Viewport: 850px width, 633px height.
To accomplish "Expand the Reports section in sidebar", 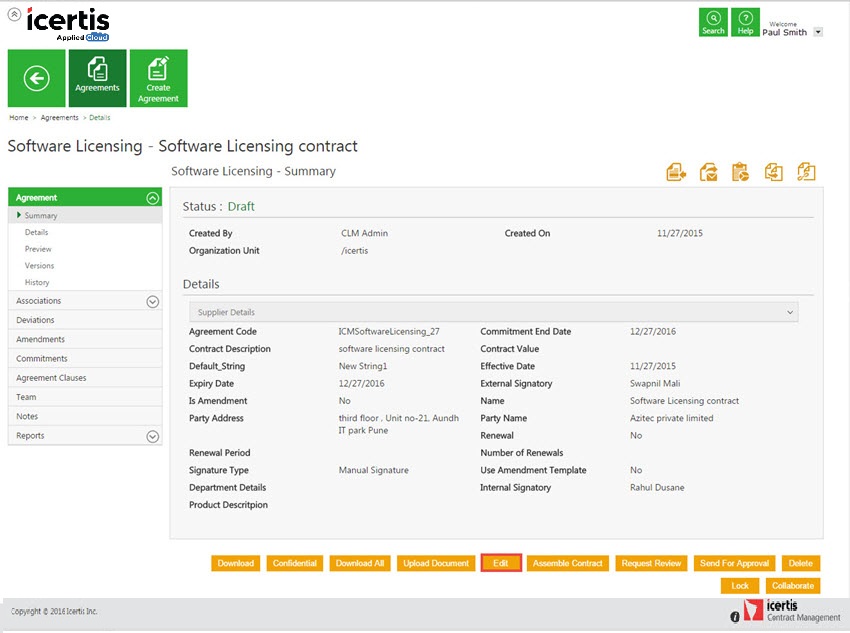I will click(x=152, y=436).
